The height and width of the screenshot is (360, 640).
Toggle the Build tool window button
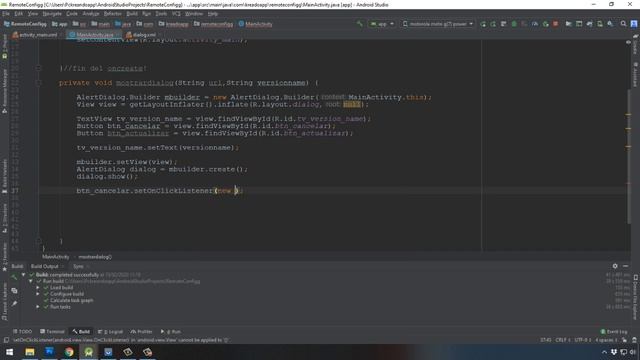[x=81, y=331]
